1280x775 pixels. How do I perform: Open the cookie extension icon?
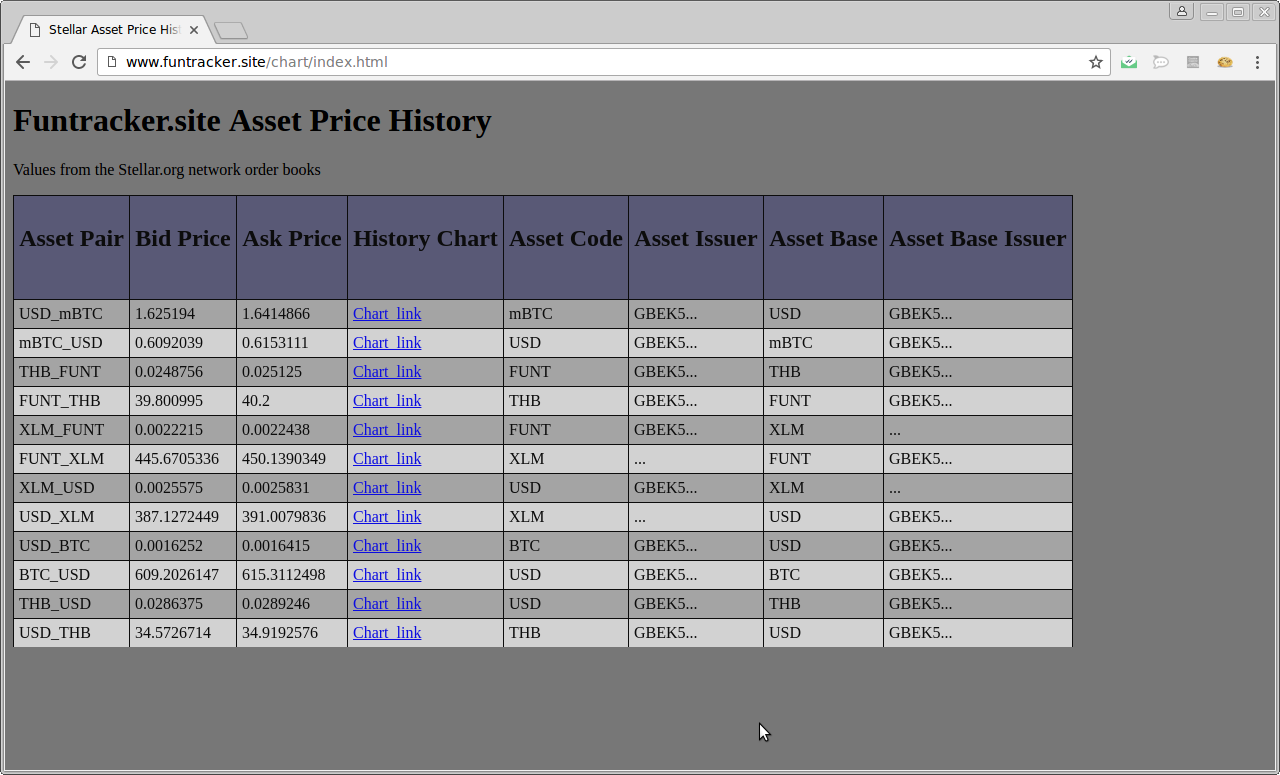coord(1225,62)
